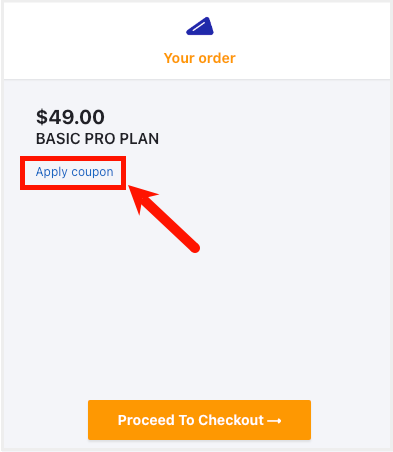Click the tail end of the red arrow

pos(194,247)
